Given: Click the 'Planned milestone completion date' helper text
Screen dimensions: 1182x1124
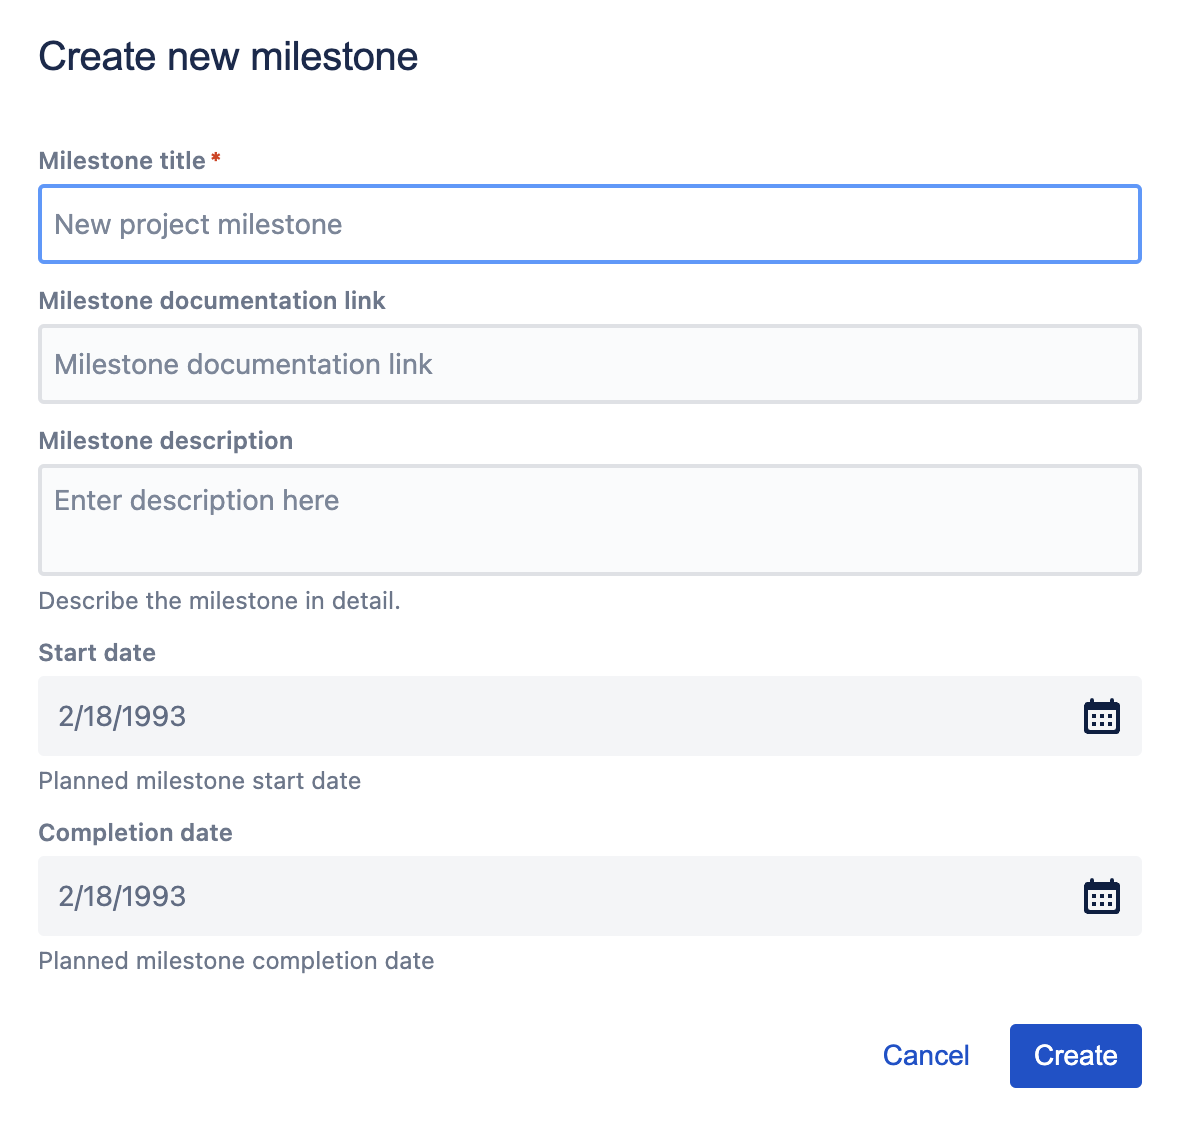Looking at the screenshot, I should click(236, 961).
